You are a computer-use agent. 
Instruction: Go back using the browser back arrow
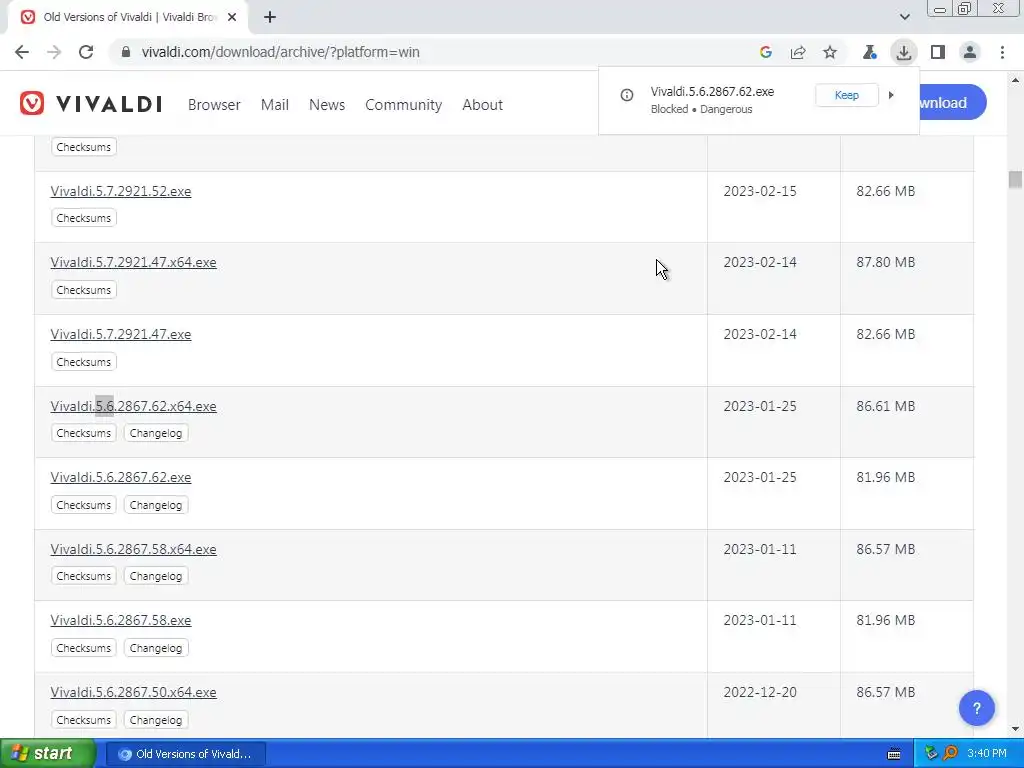click(22, 52)
